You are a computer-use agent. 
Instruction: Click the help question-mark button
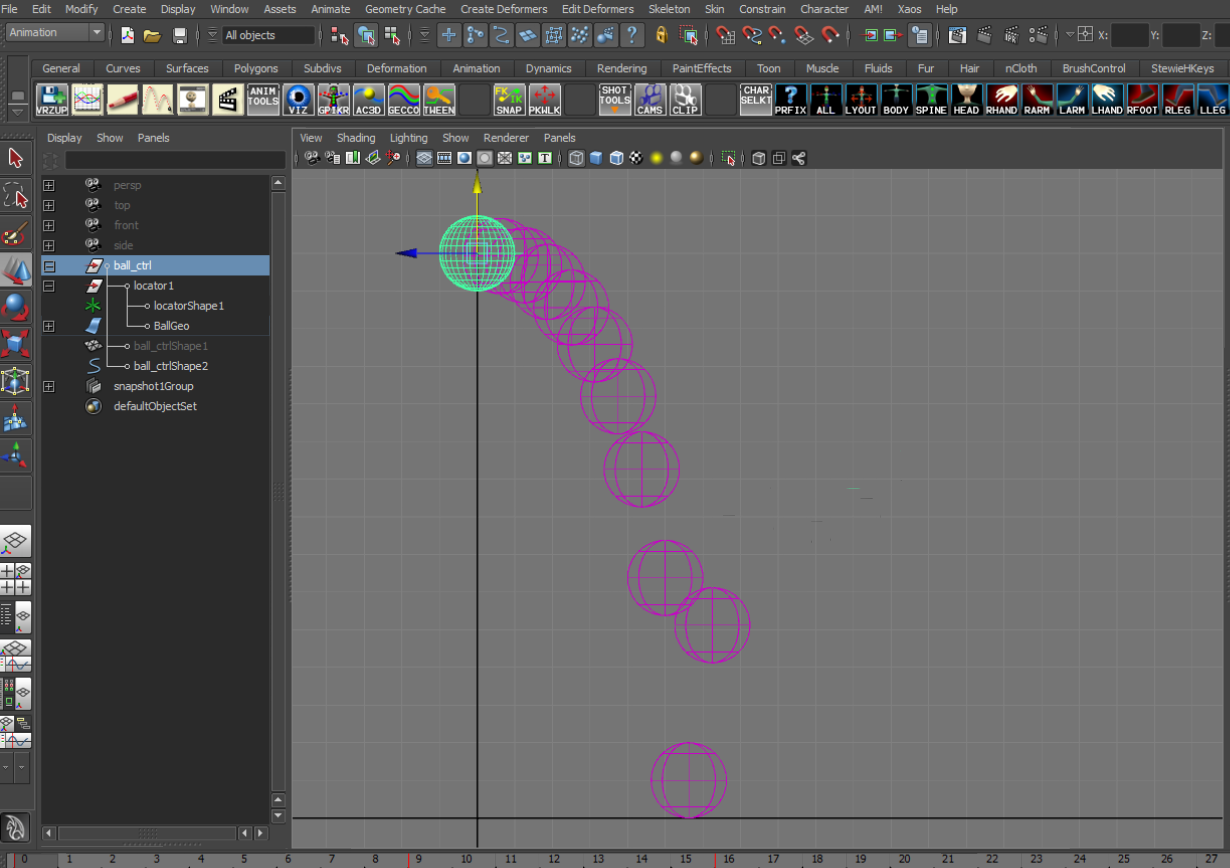(633, 35)
